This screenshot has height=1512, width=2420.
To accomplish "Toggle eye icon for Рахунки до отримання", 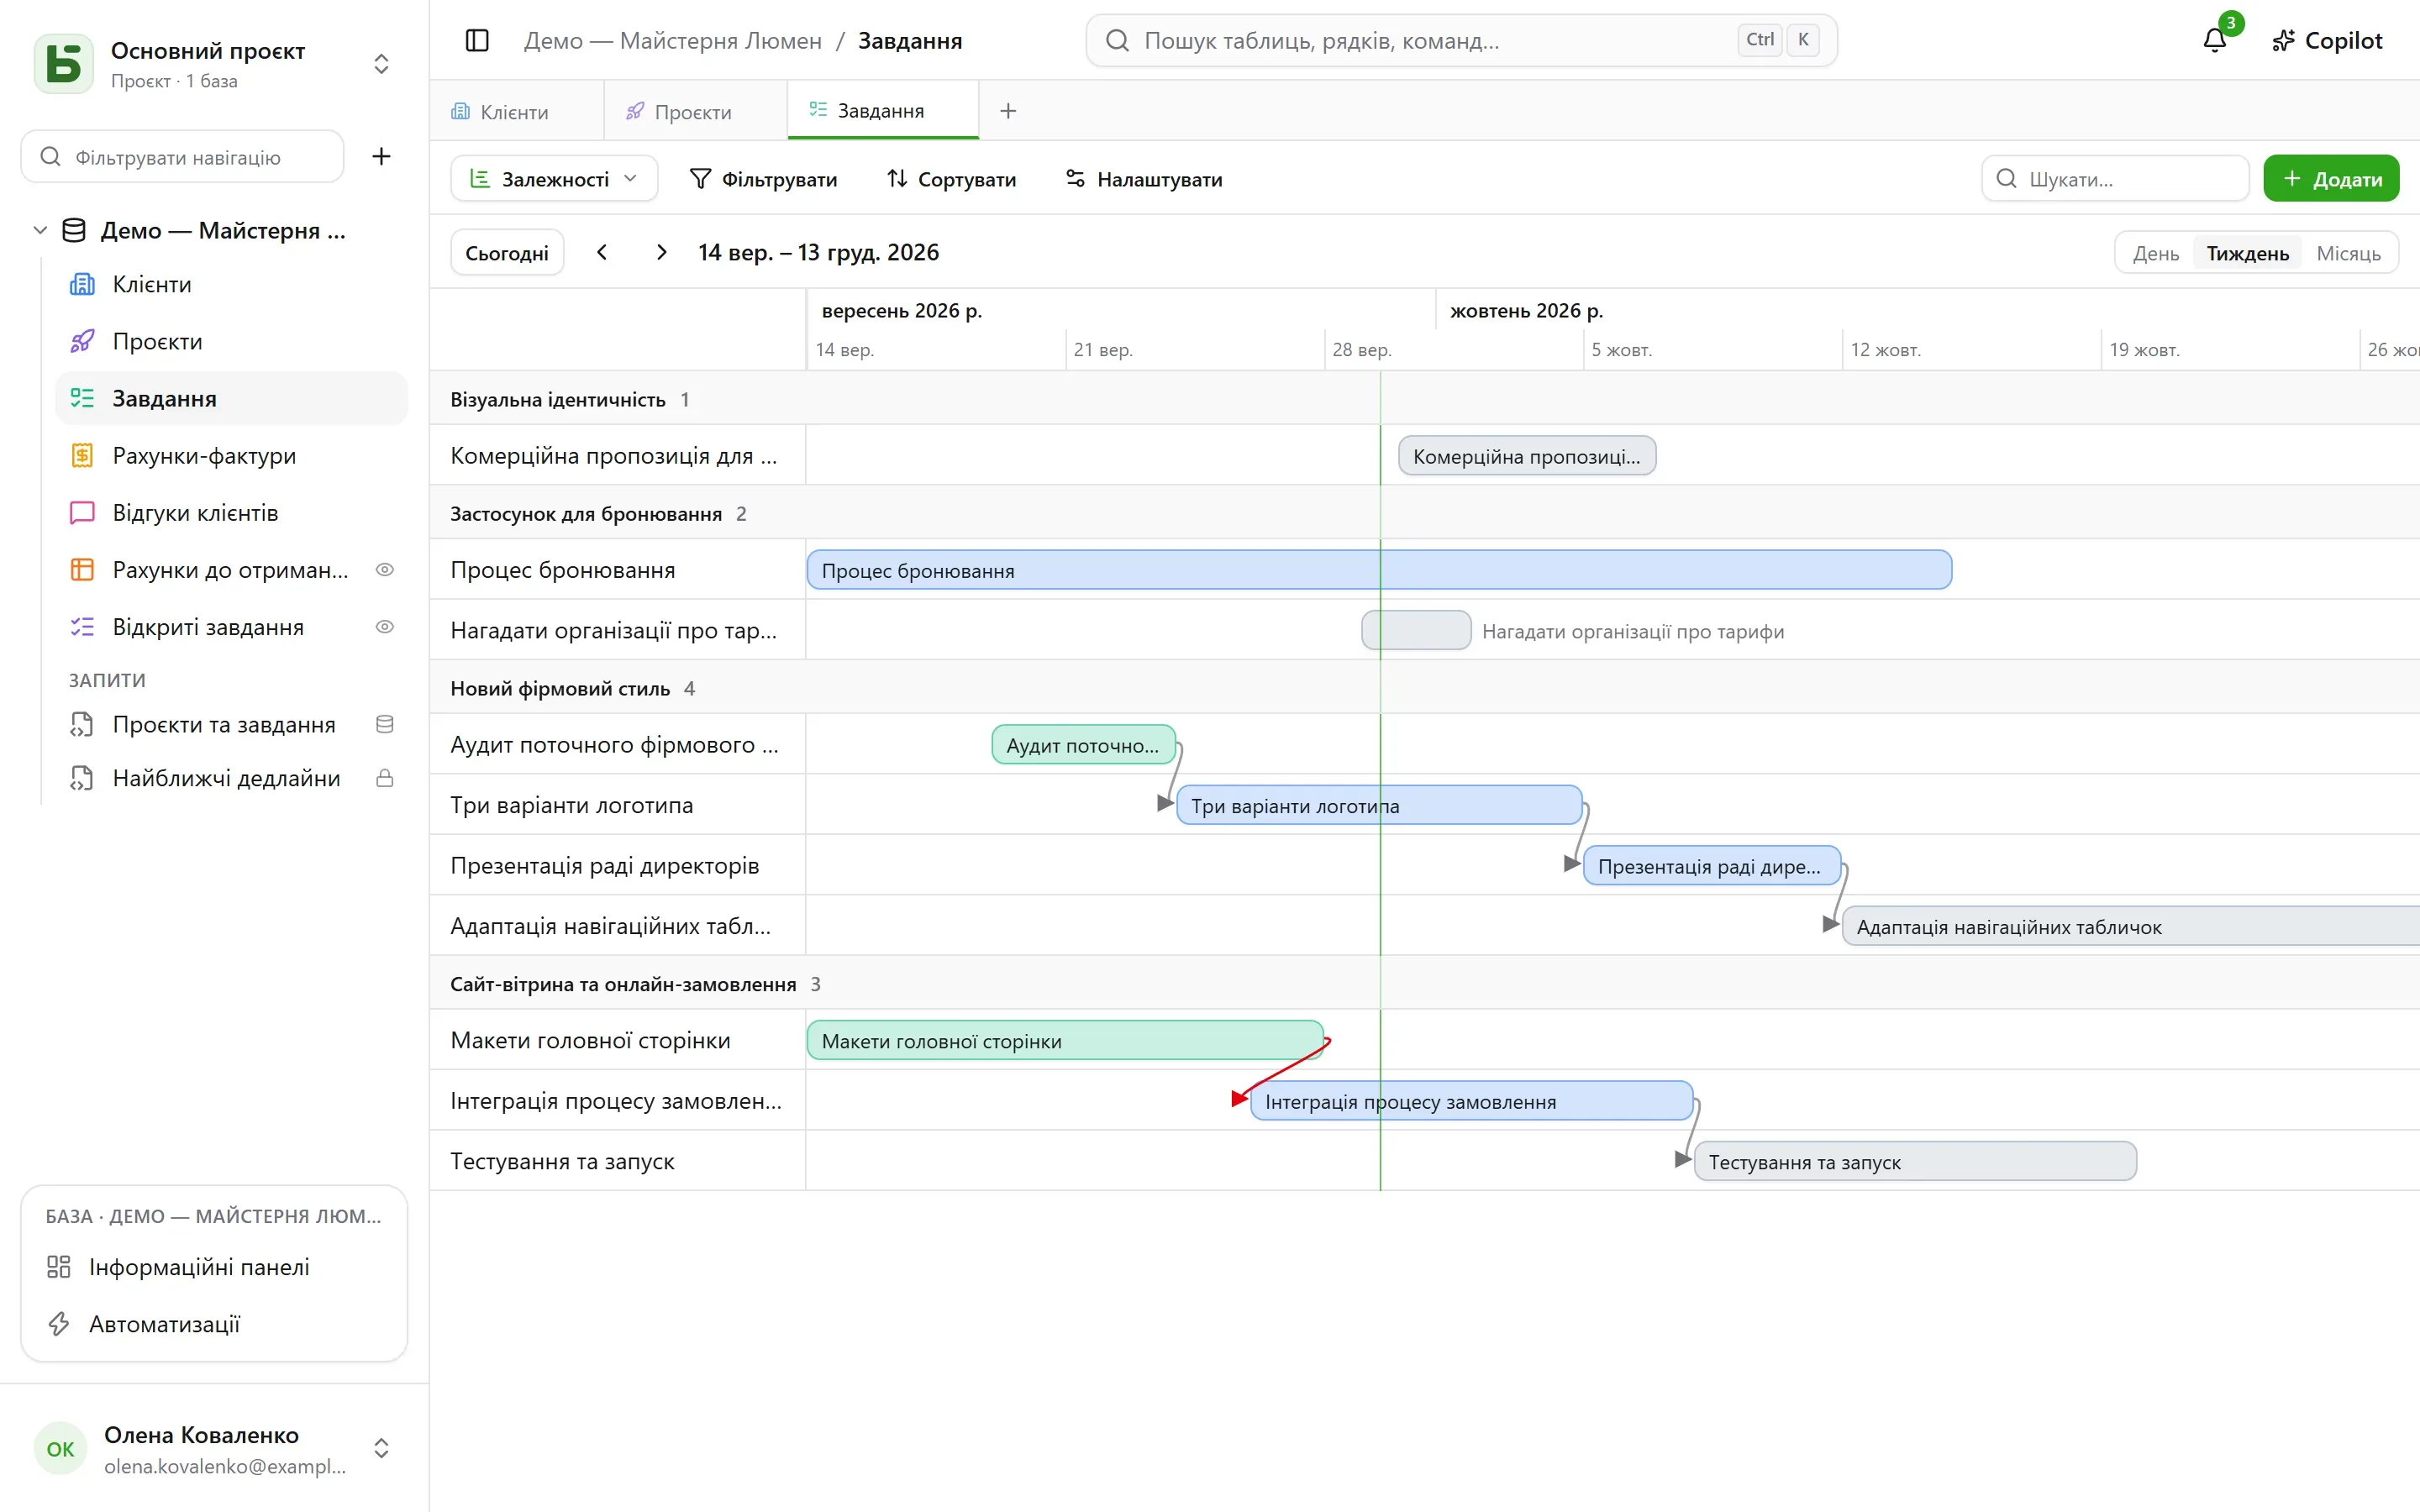I will tap(384, 570).
